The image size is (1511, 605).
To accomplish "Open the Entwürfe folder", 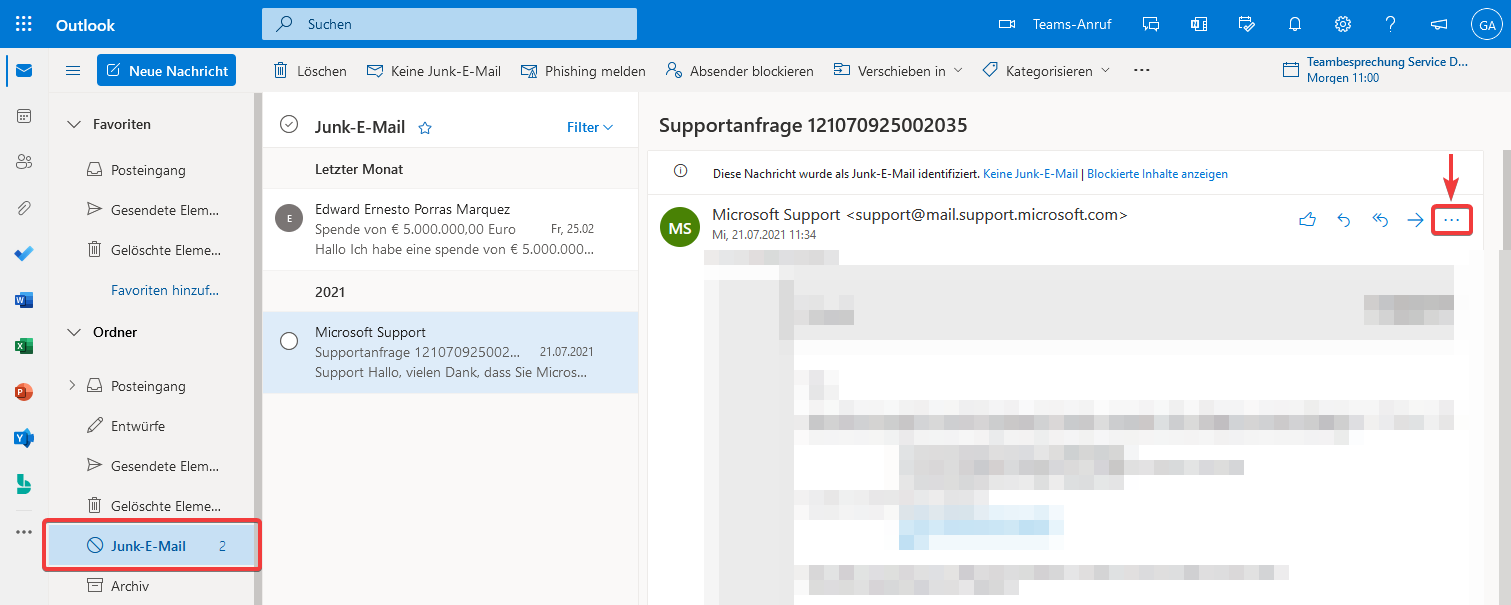I will click(x=138, y=426).
